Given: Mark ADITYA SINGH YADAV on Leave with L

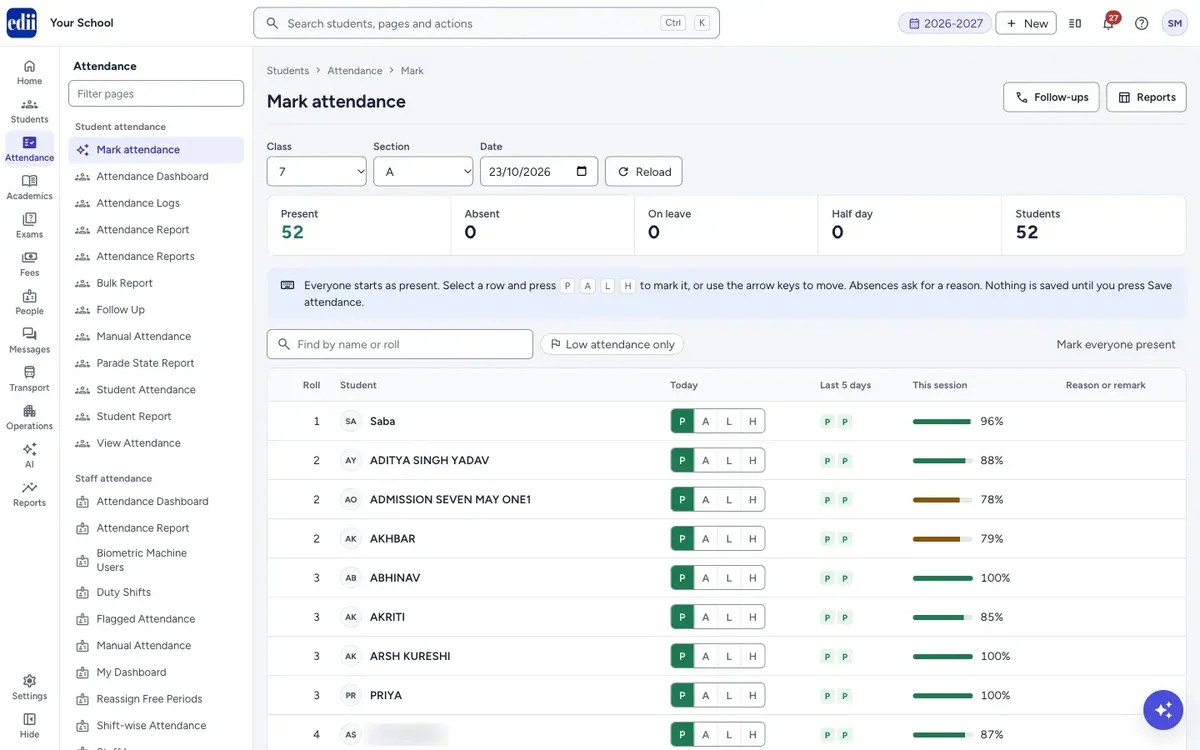Looking at the screenshot, I should (x=729, y=460).
